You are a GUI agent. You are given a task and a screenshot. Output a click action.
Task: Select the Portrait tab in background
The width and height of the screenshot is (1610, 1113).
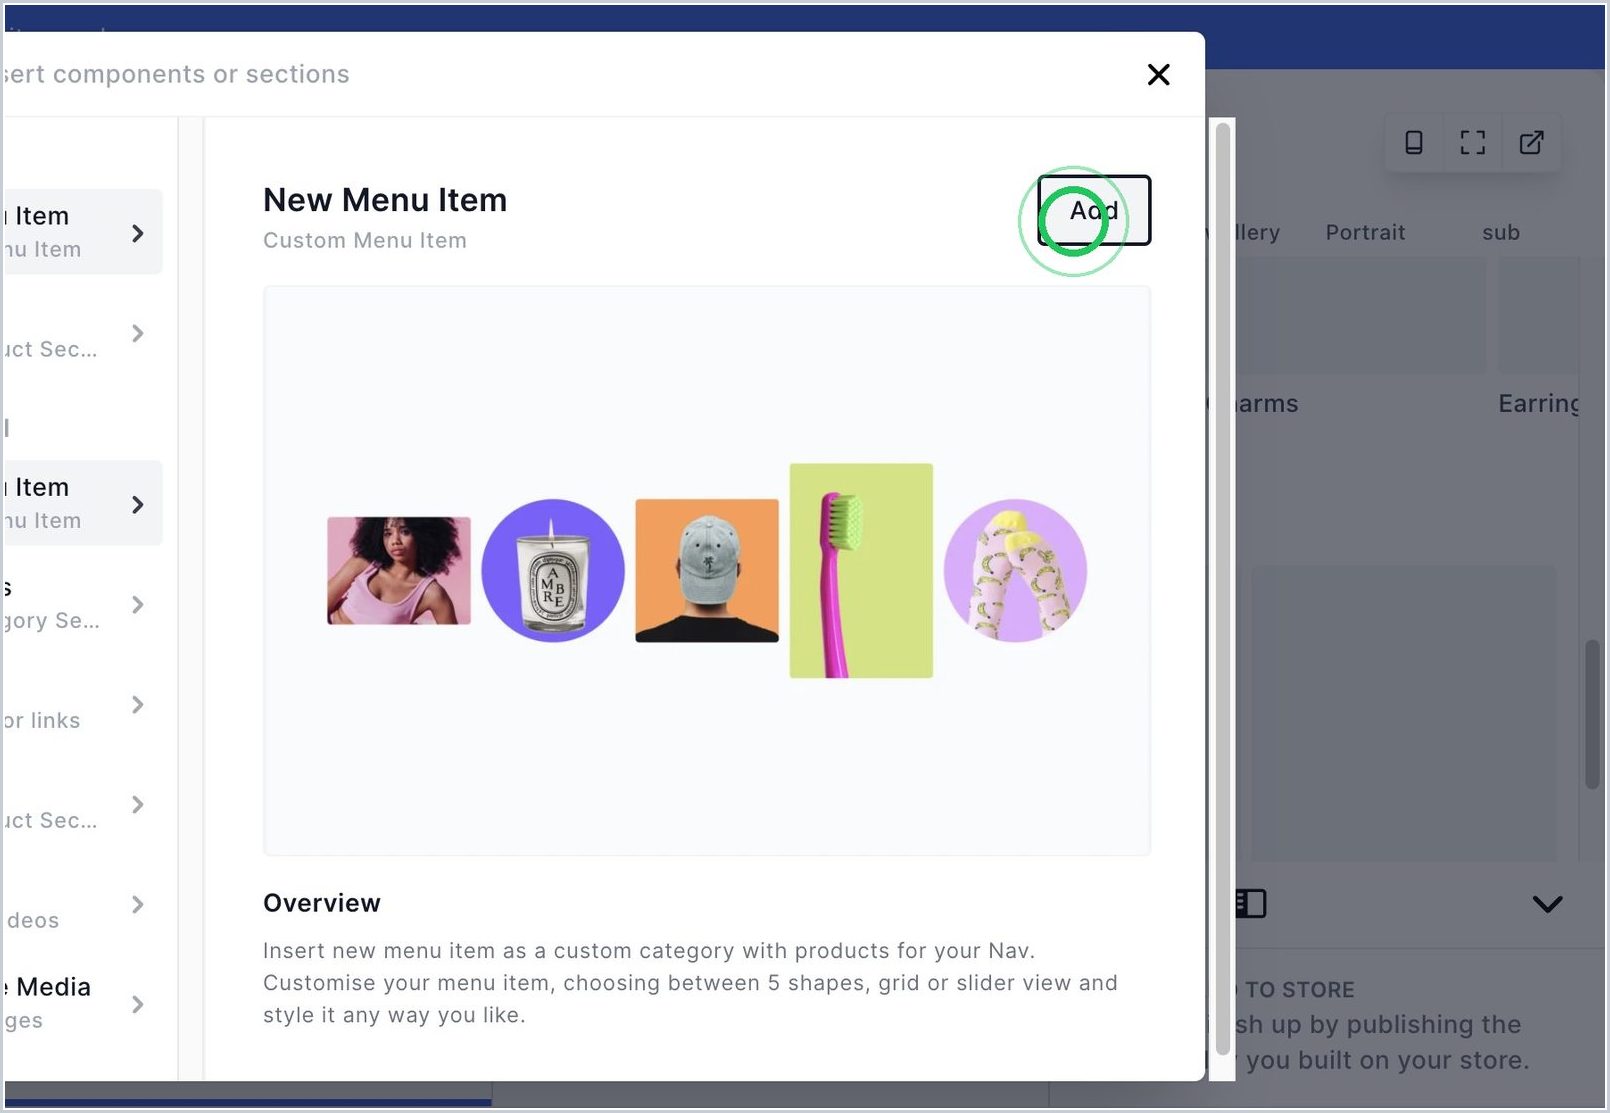1365,232
